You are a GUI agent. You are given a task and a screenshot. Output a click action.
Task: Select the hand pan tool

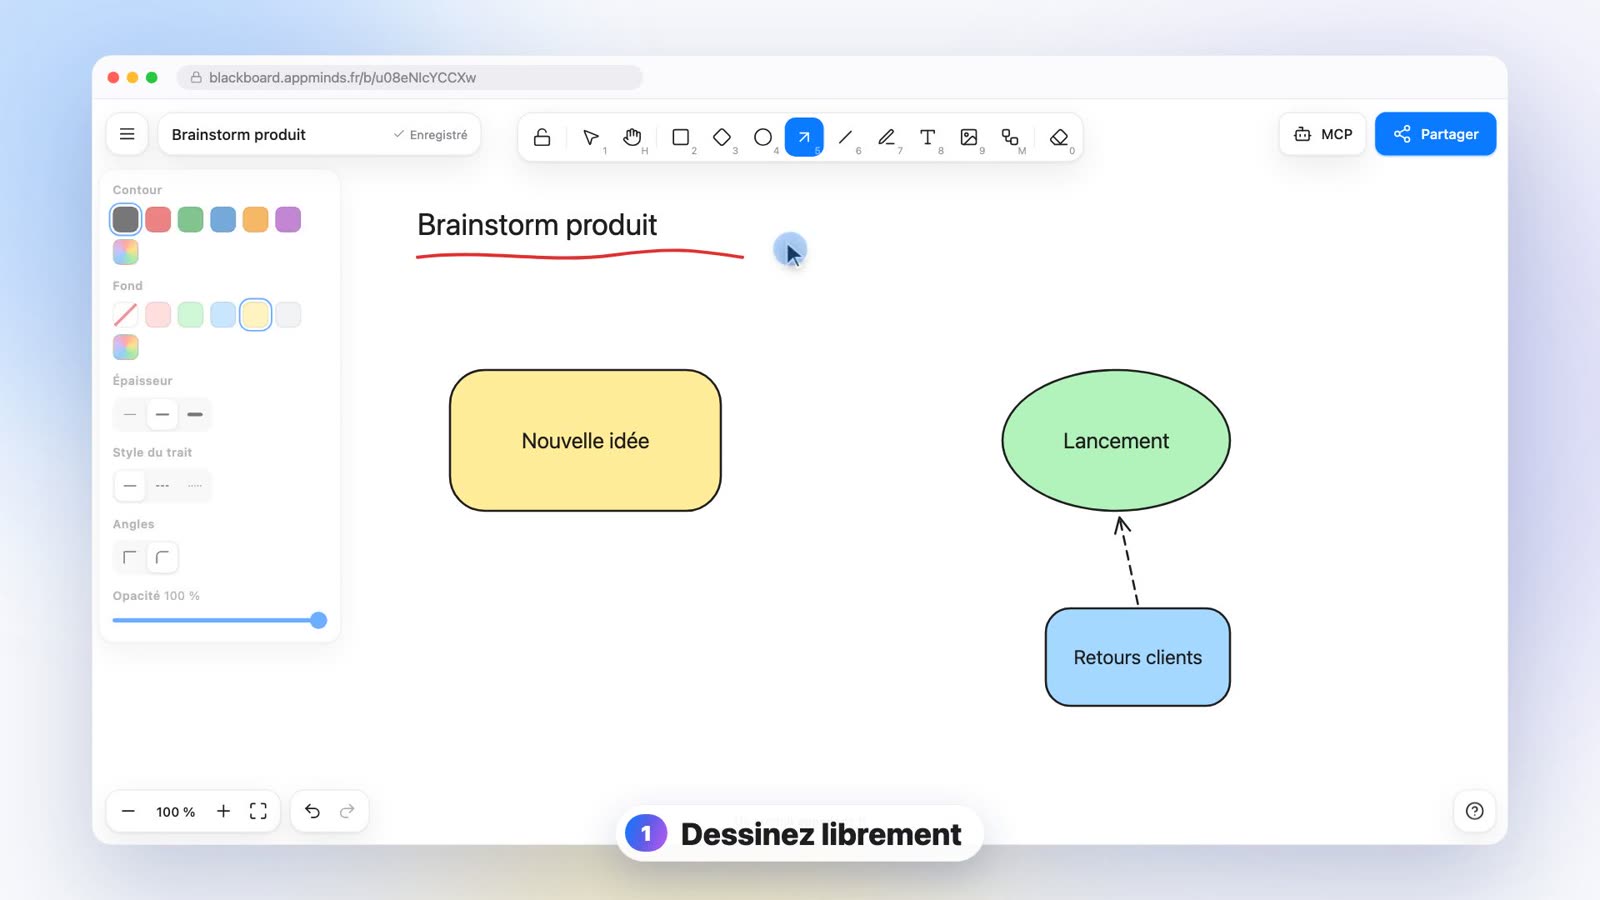click(x=632, y=137)
